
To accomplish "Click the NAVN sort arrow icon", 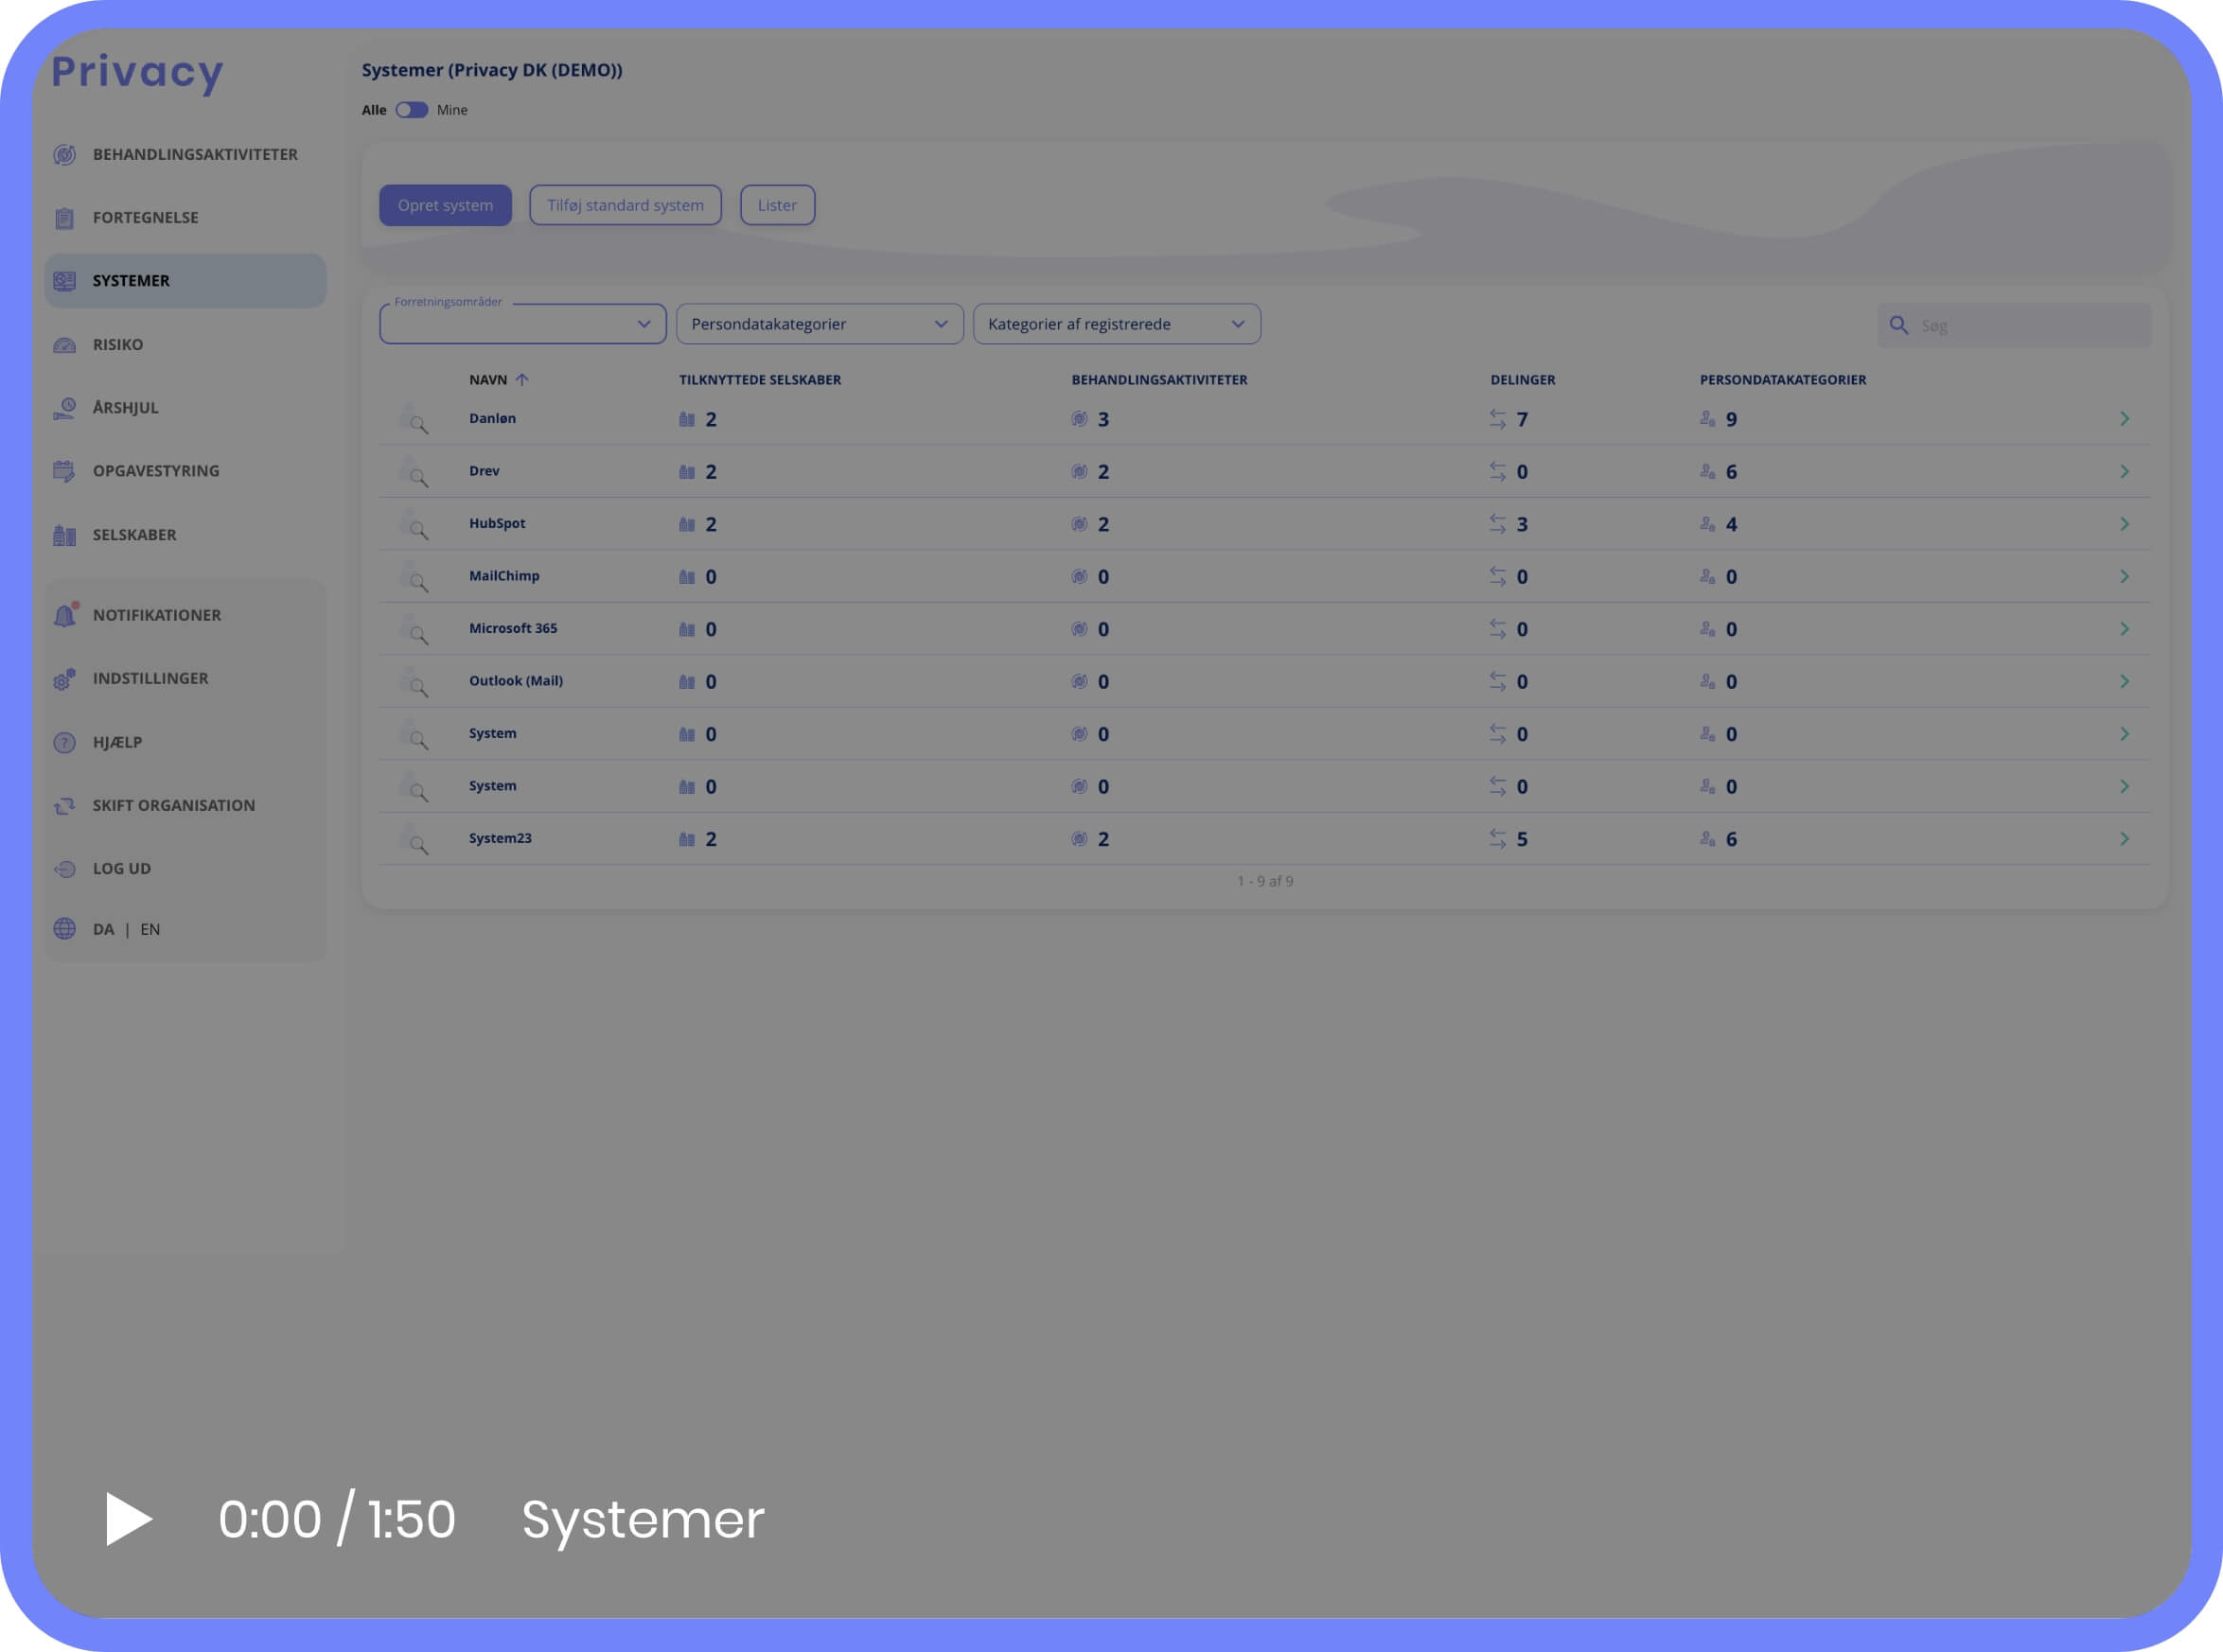I will tap(522, 380).
